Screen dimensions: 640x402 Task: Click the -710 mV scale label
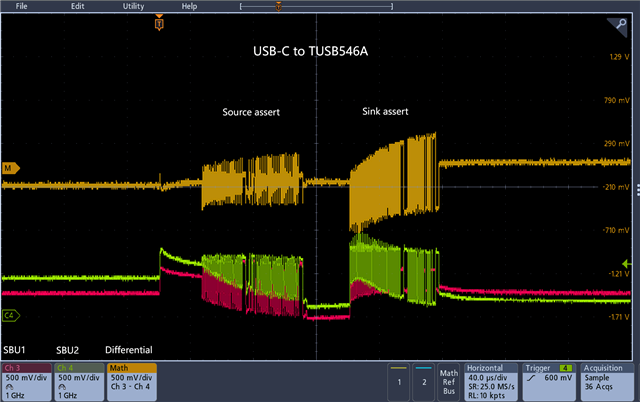616,230
